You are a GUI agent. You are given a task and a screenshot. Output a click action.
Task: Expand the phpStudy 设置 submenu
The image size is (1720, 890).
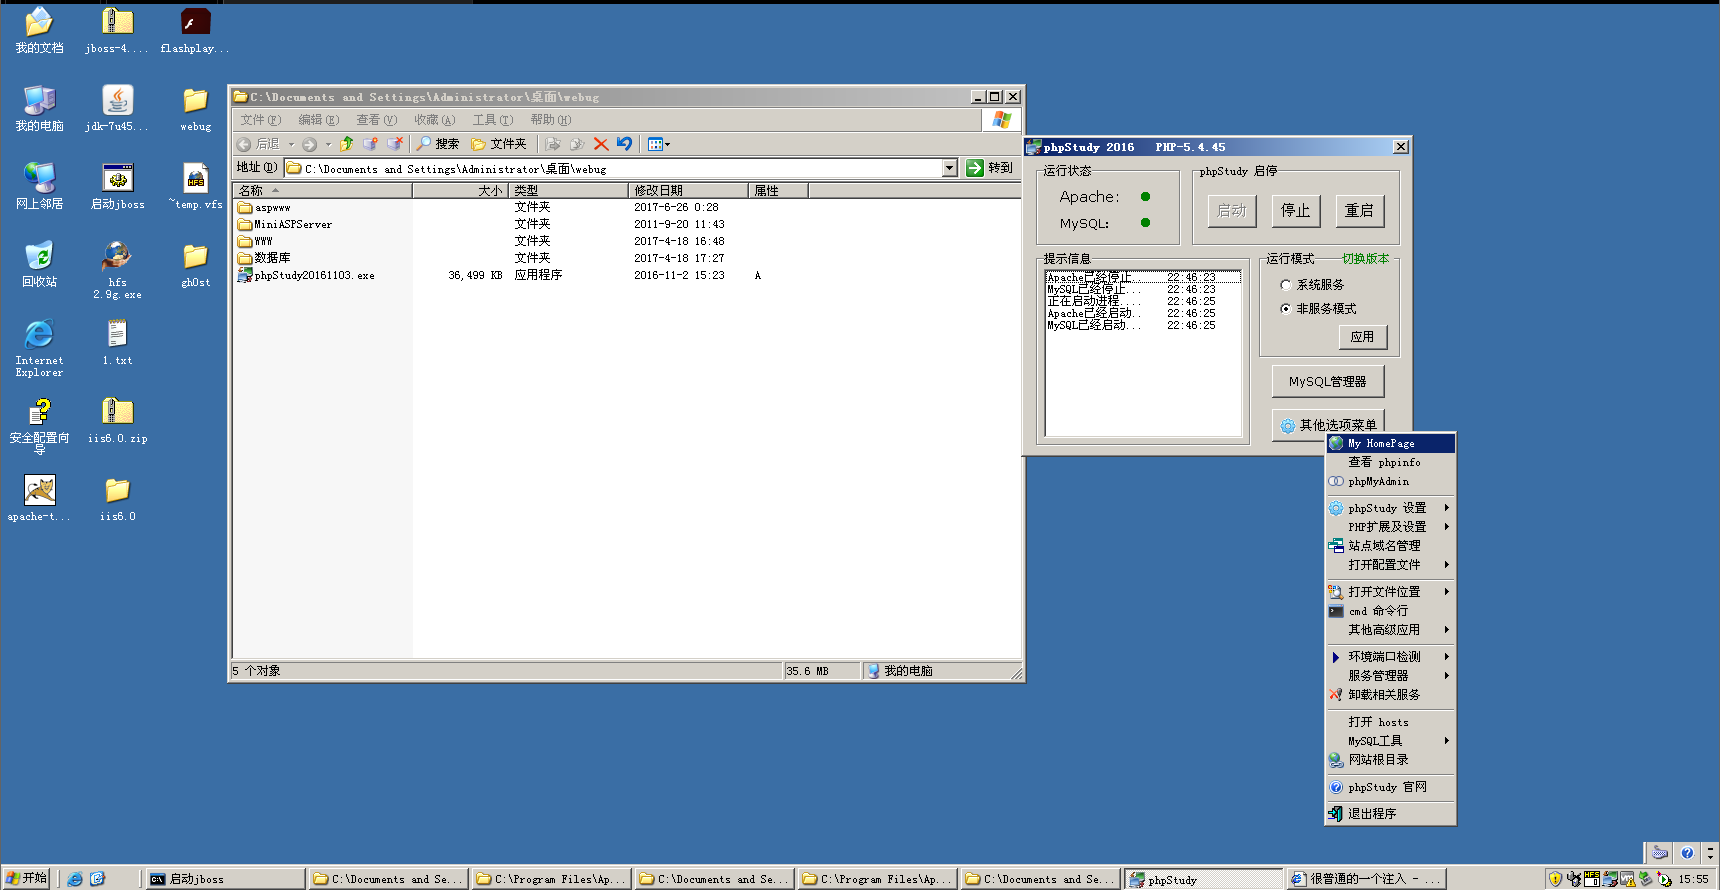(1391, 508)
